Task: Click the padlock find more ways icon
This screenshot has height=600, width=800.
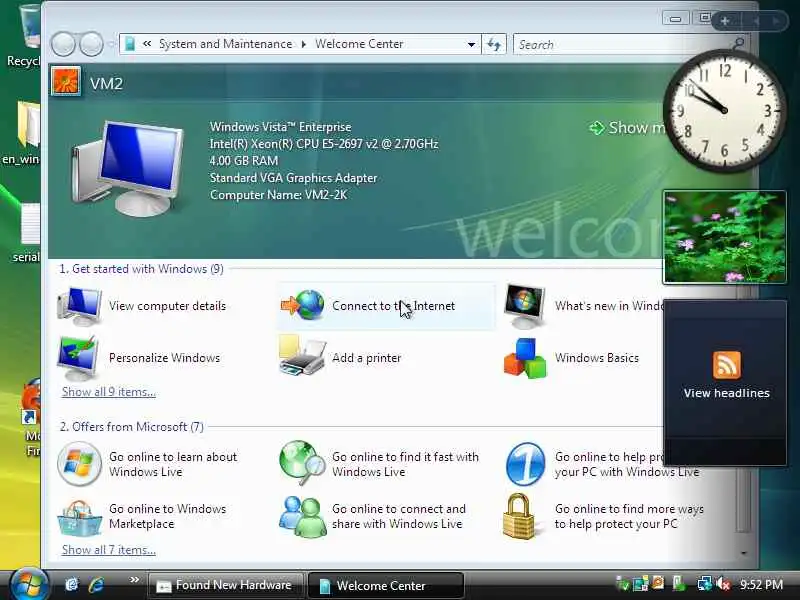Action: [x=518, y=516]
